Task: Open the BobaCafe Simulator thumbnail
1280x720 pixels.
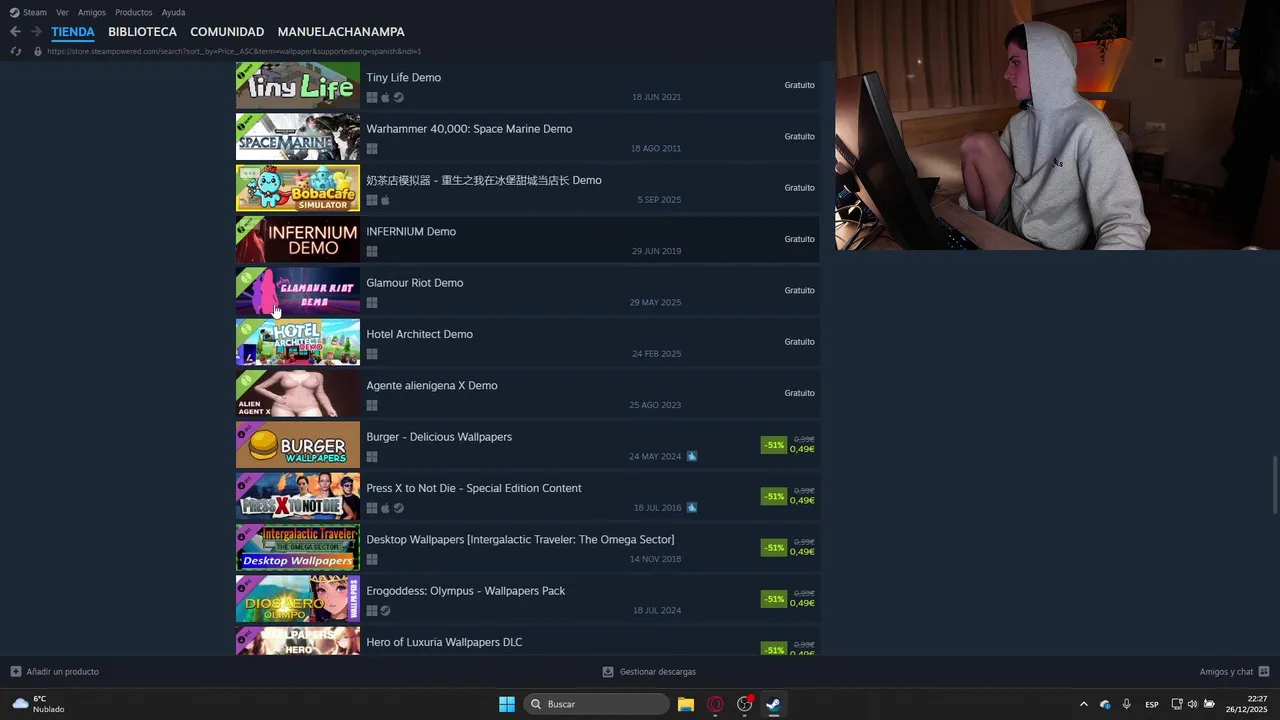Action: [298, 188]
